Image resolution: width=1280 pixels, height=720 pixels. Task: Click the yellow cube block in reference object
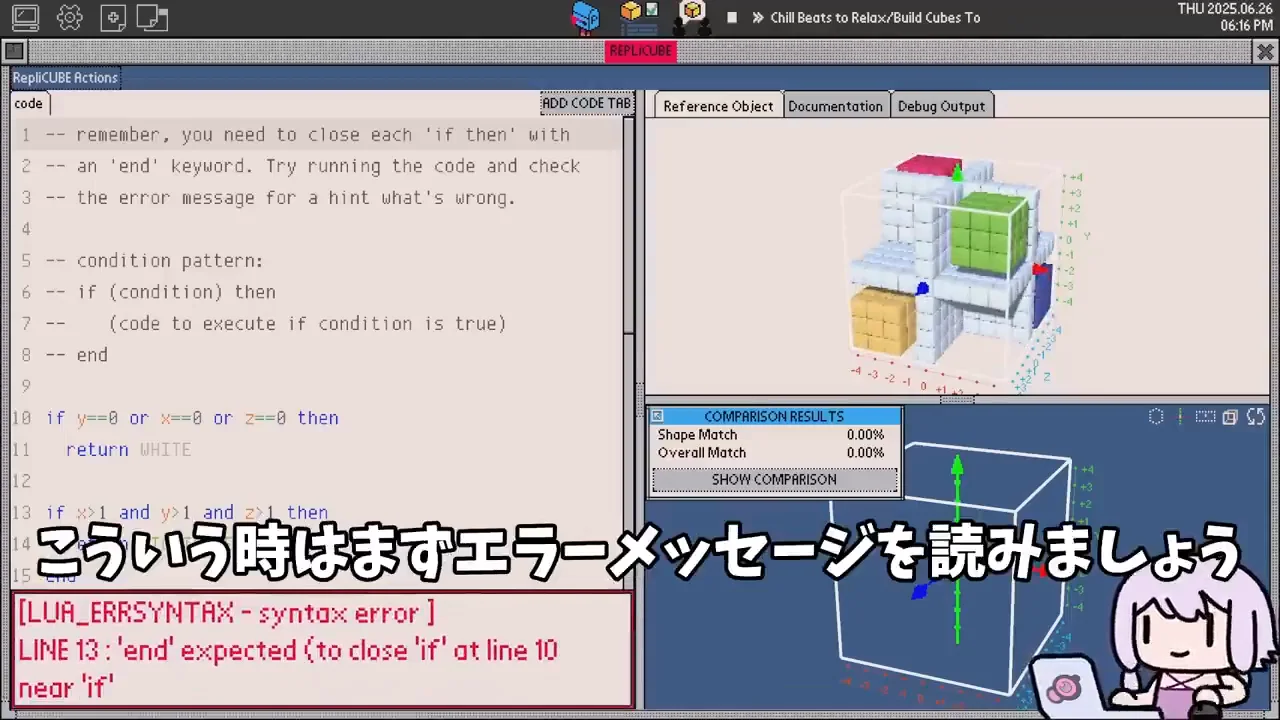(x=883, y=319)
